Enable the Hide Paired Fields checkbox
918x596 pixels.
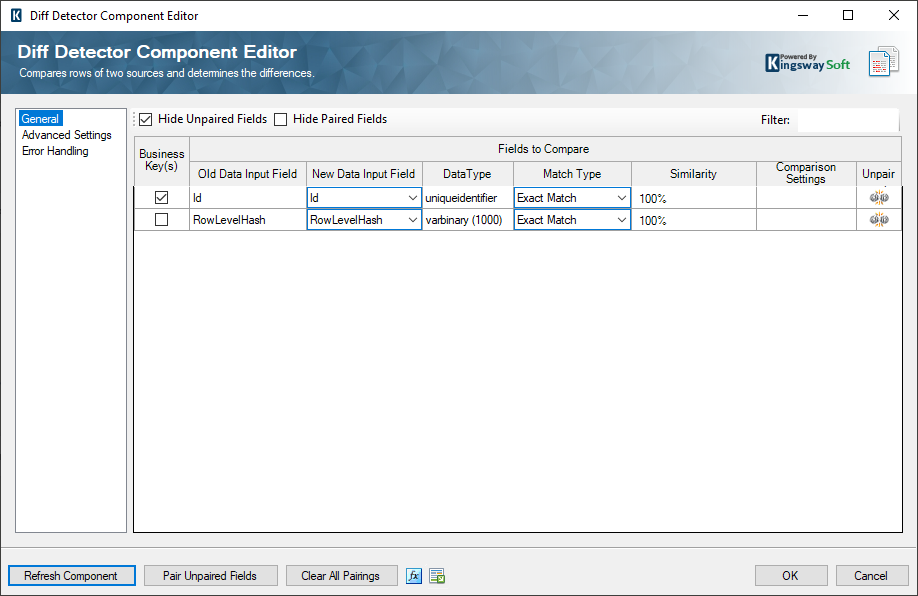281,120
